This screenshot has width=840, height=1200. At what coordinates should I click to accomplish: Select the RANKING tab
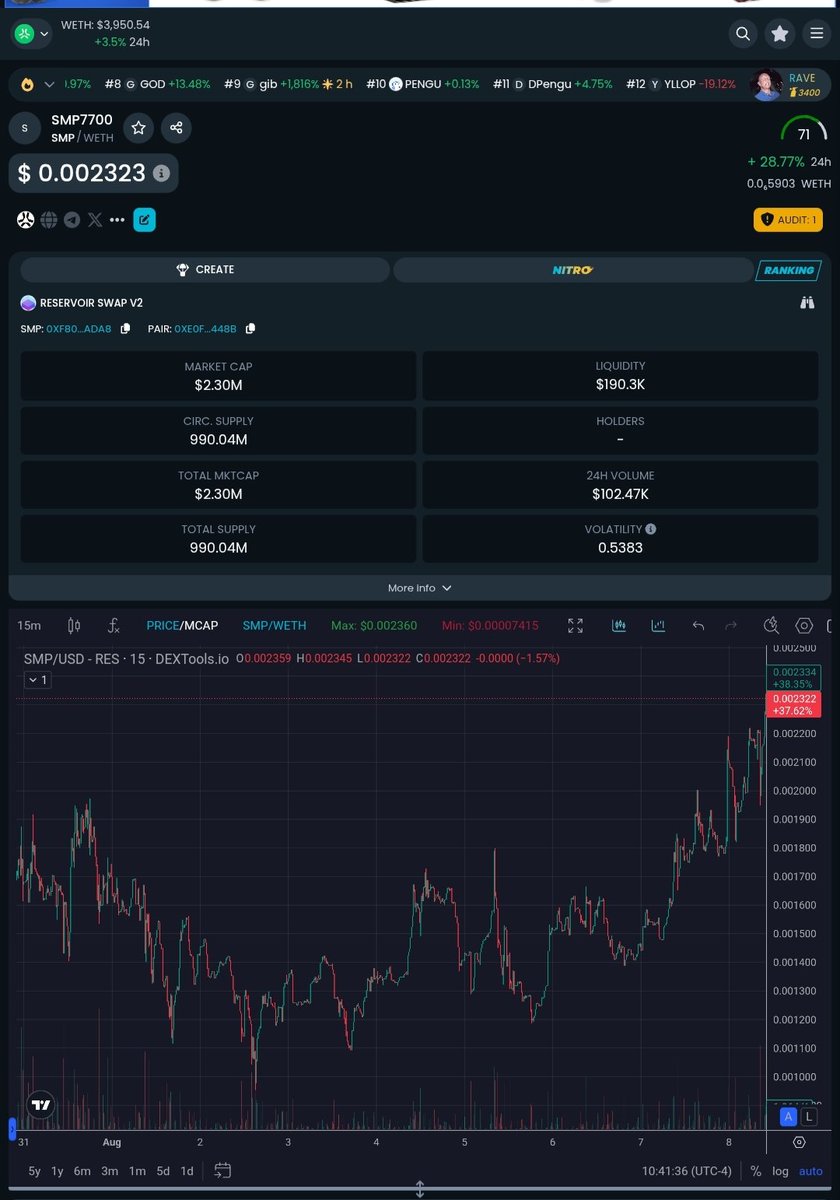pyautogui.click(x=788, y=270)
